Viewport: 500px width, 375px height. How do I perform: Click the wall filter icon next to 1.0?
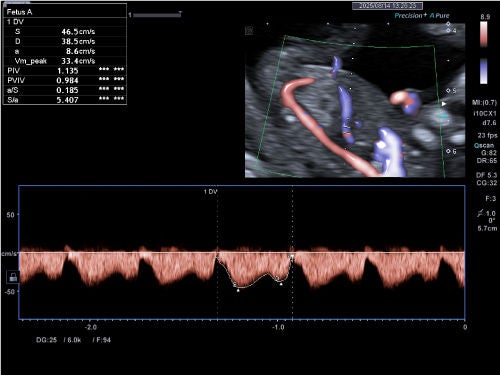coord(480,213)
